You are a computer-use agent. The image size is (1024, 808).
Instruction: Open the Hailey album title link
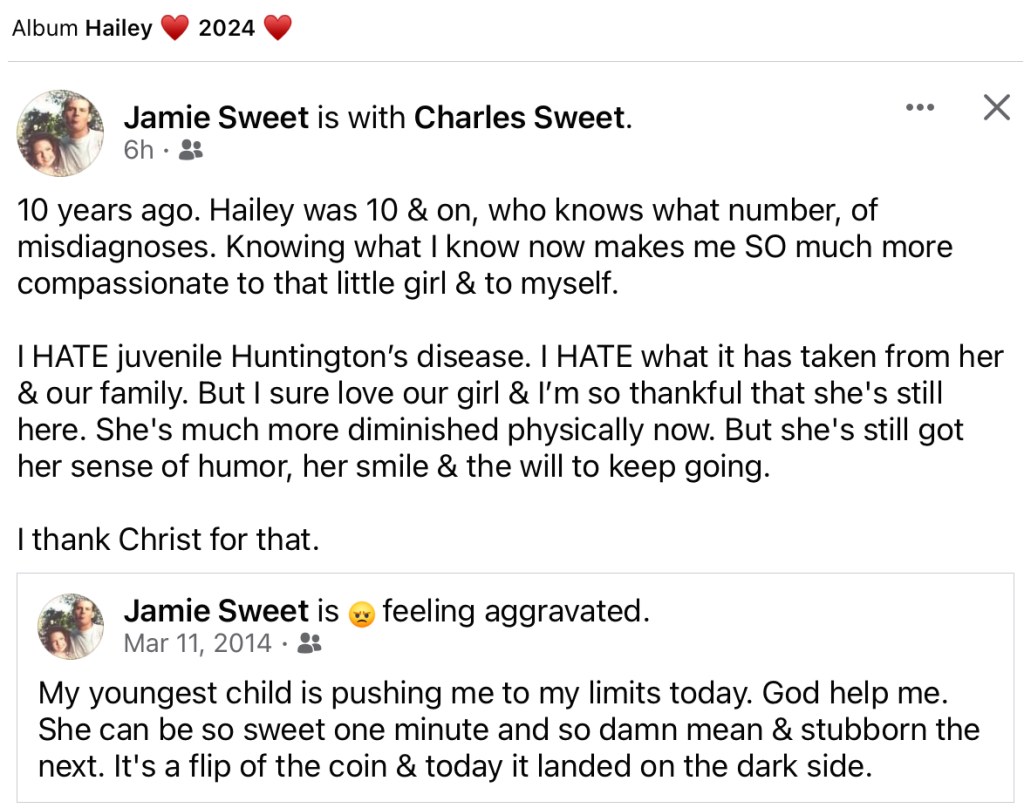click(118, 28)
